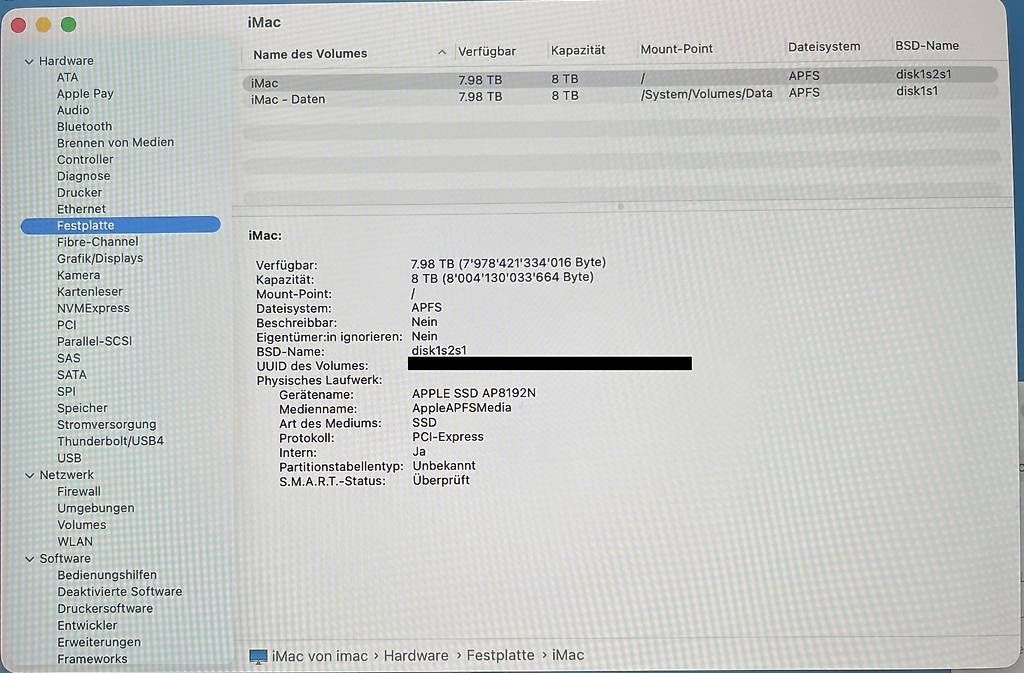Image resolution: width=1024 pixels, height=673 pixels.
Task: Click the red close window button
Action: 18,25
